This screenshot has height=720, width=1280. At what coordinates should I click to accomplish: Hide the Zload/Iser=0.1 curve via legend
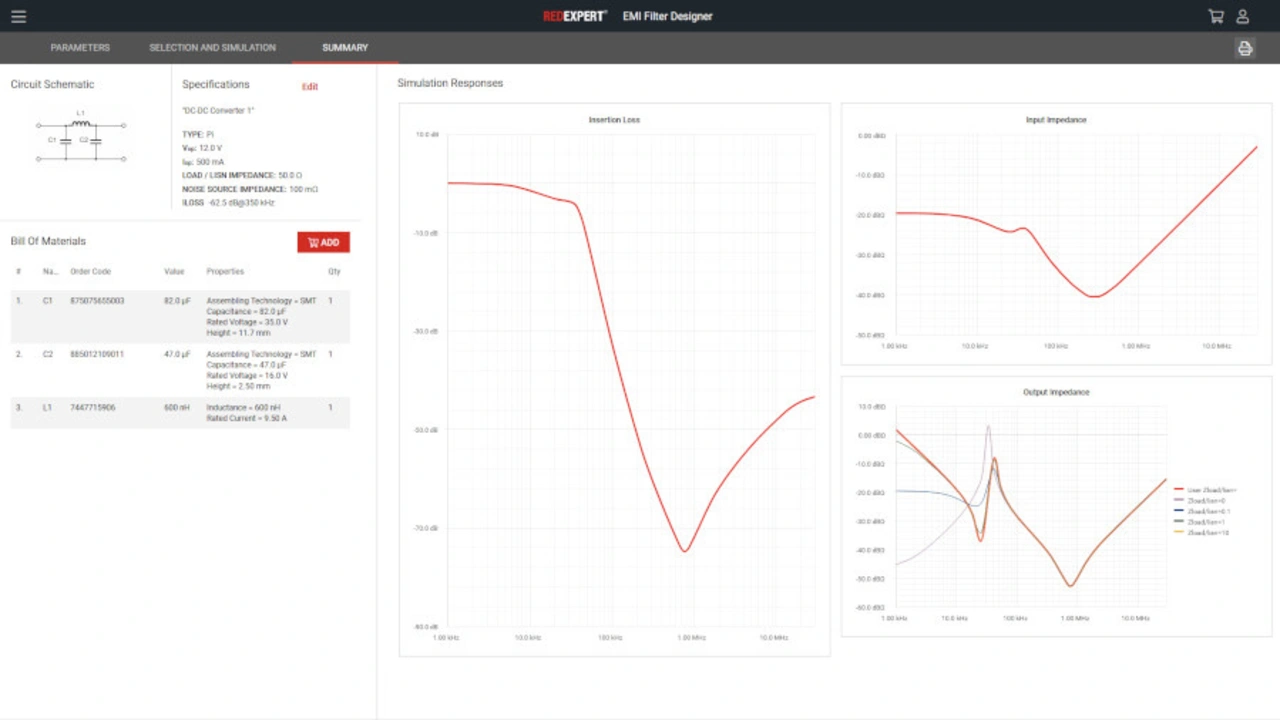[1207, 511]
